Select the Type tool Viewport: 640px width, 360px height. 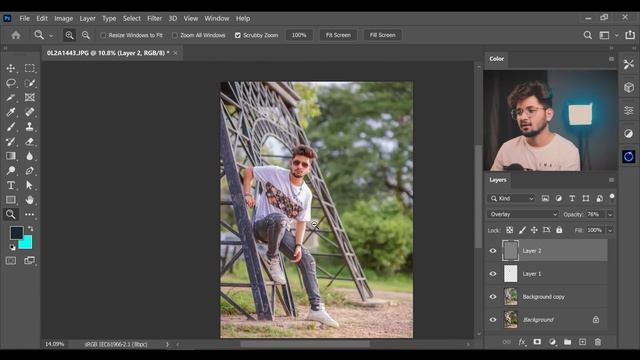pyautogui.click(x=11, y=185)
